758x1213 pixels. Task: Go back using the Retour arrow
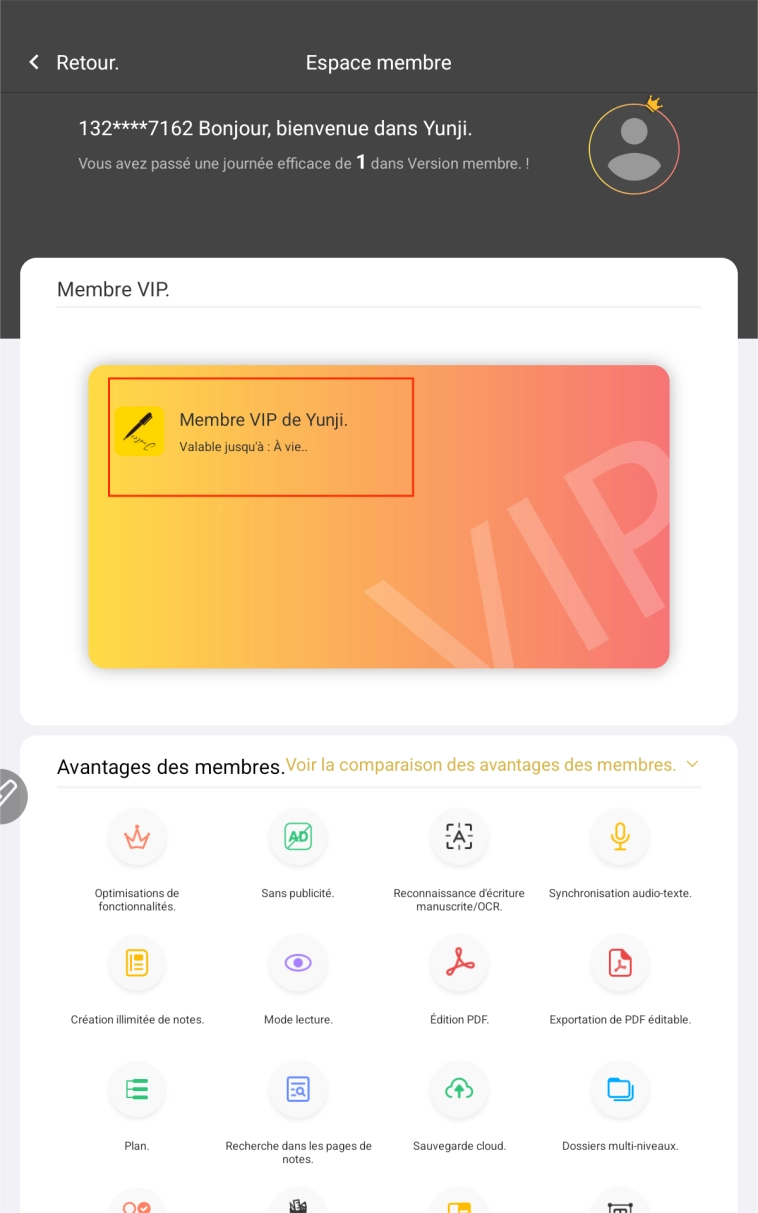point(34,62)
